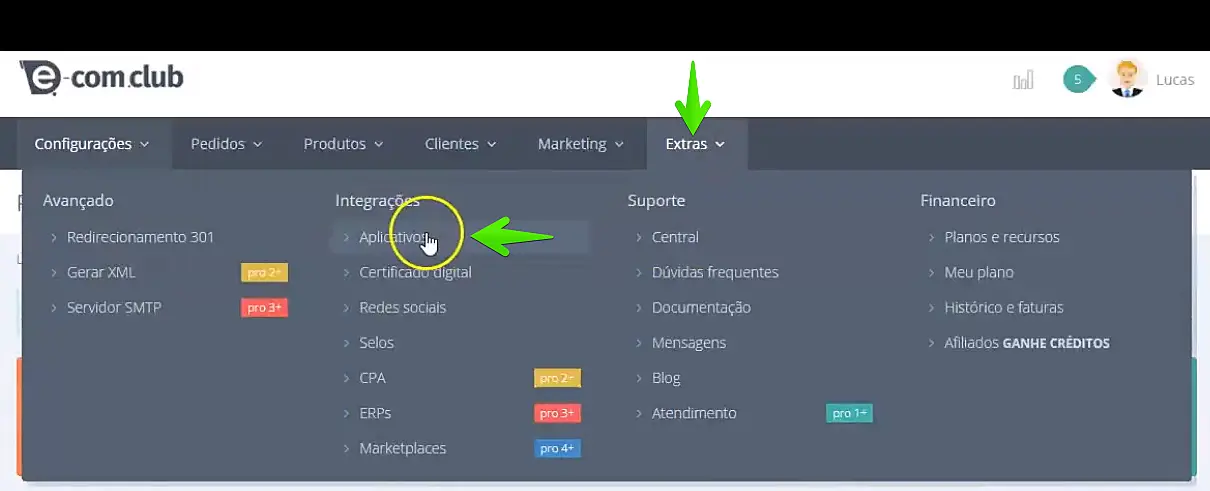Click arrow bullet before Planos e recursos
Screen dimensions: 1210x491
pyautogui.click(x=932, y=238)
